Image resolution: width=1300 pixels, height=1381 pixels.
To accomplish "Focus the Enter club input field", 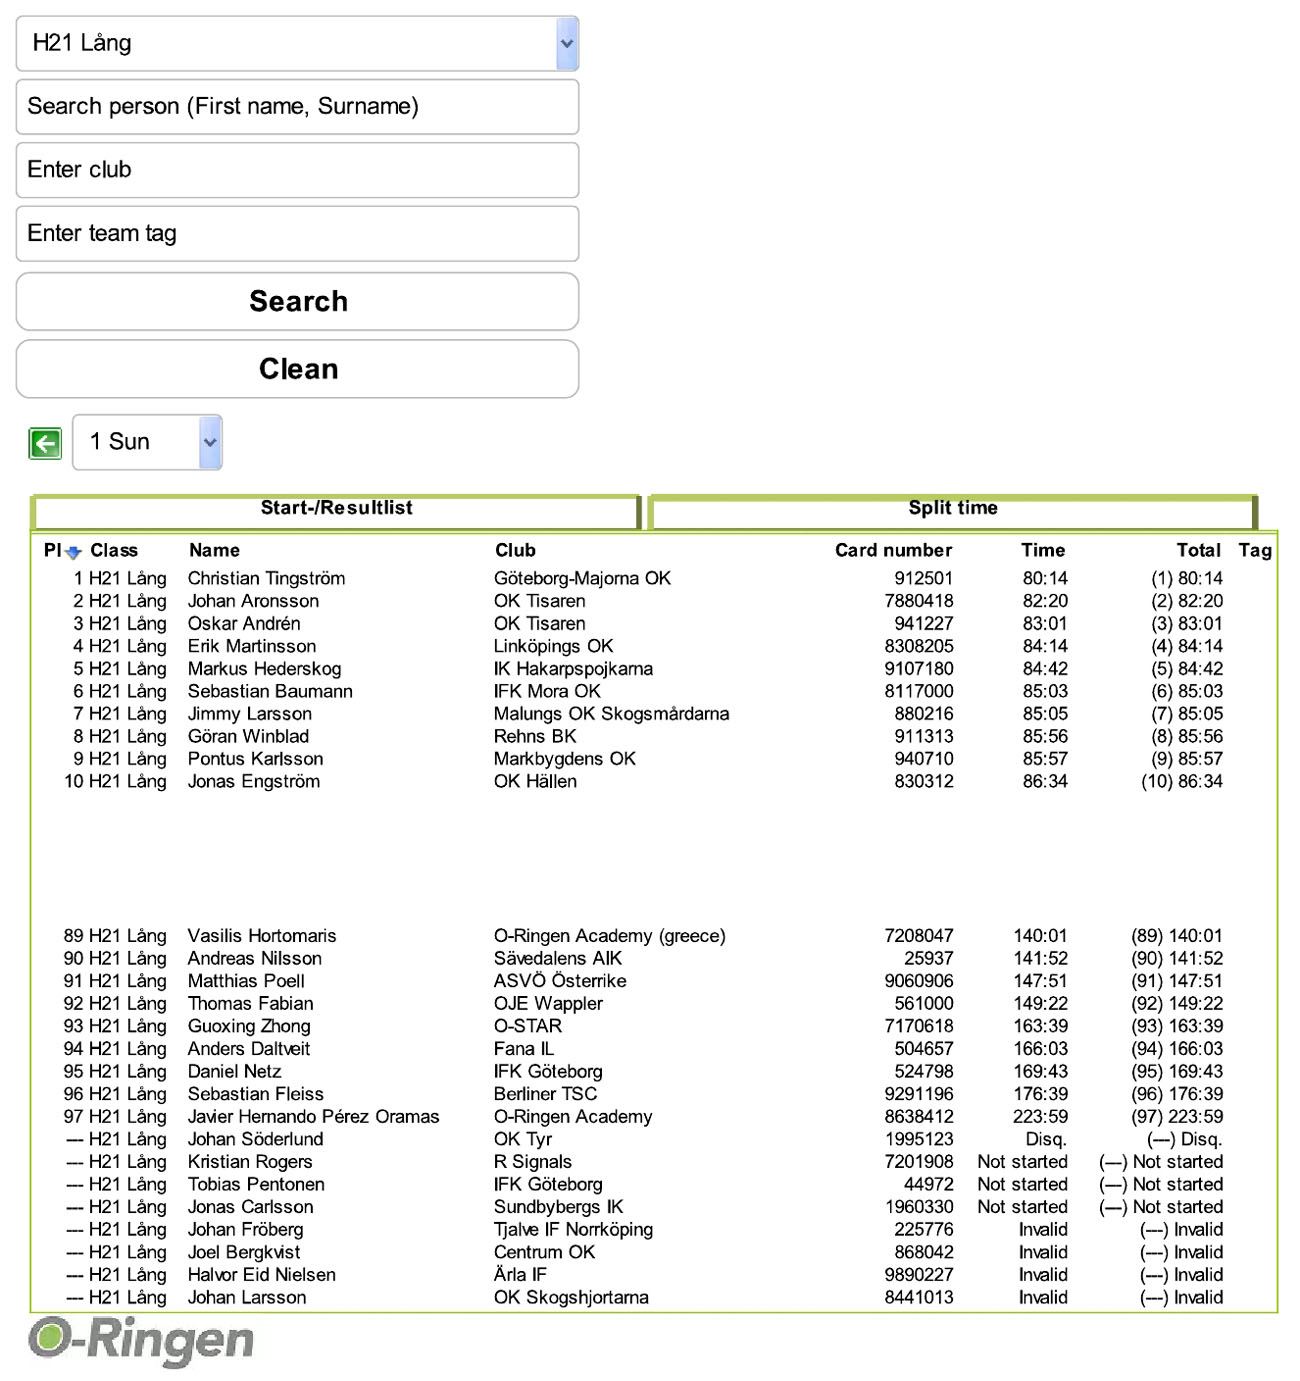I will point(297,170).
